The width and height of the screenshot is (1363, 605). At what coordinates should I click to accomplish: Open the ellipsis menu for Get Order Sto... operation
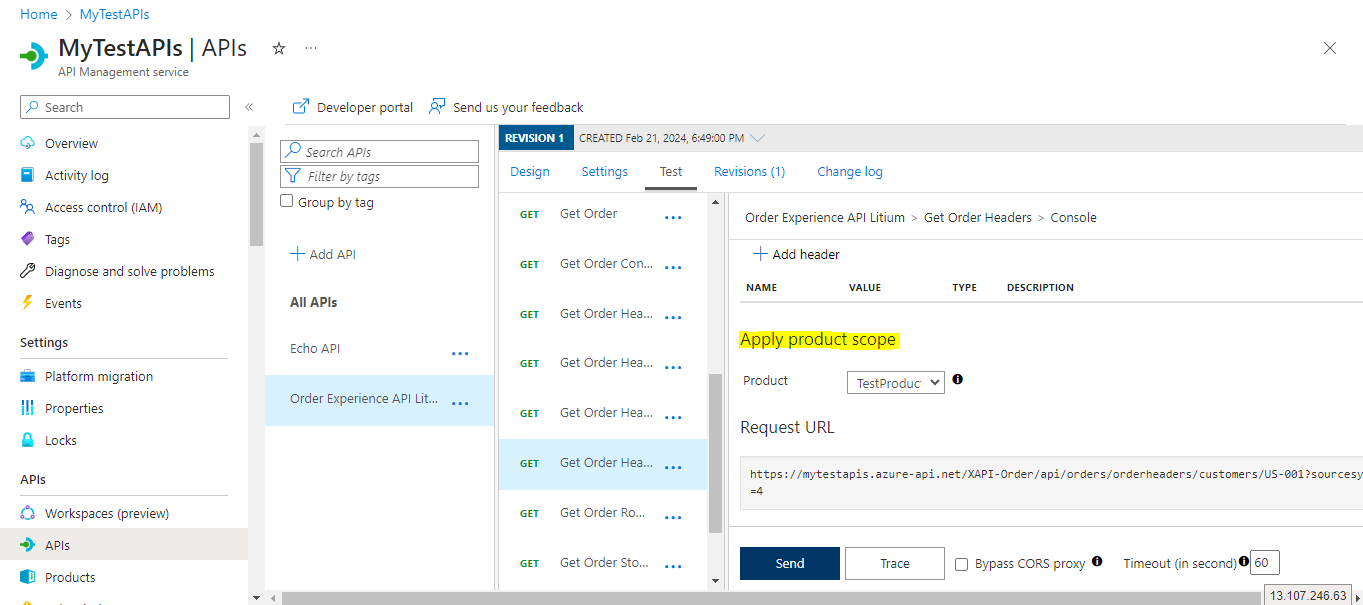coord(673,567)
